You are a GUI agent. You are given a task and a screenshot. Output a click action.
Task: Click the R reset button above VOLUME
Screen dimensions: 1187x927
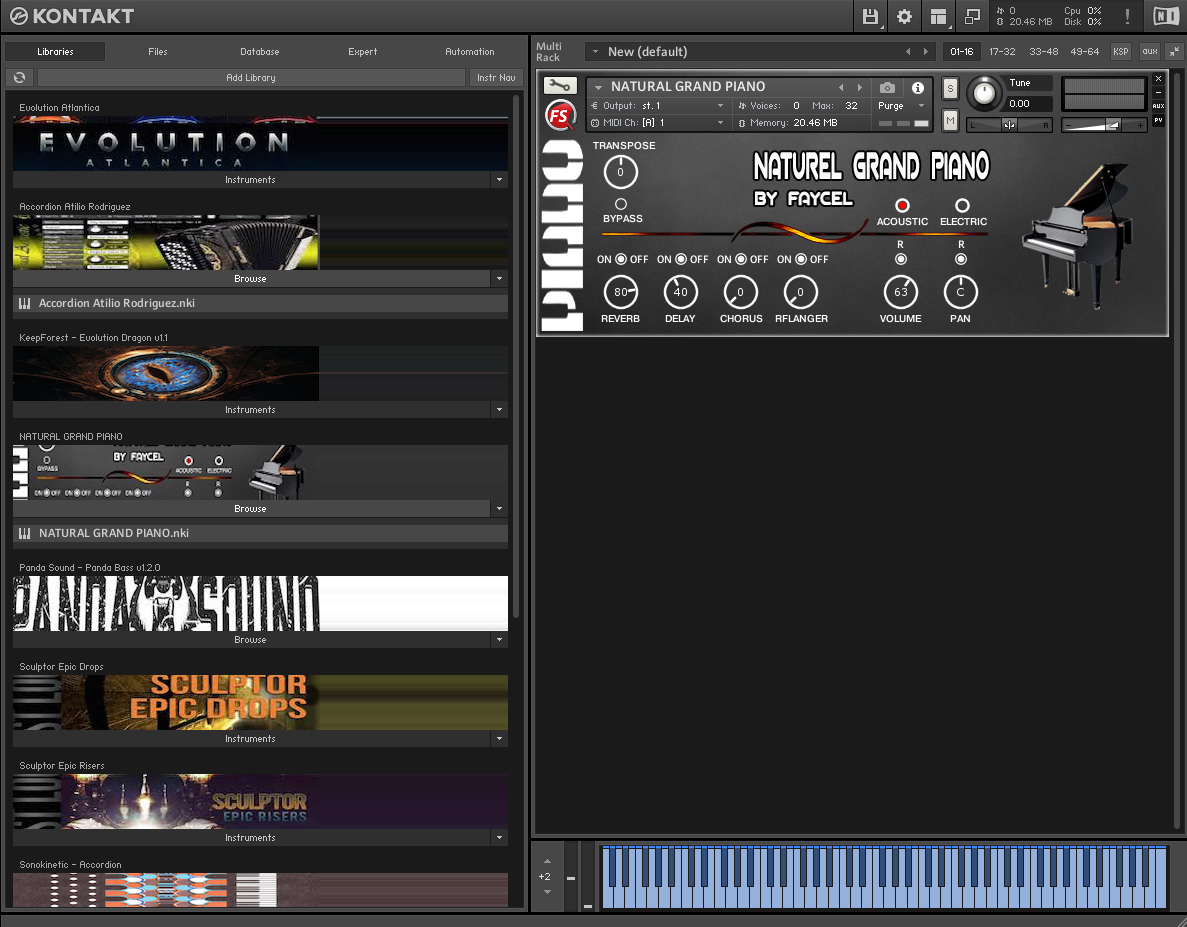901,259
